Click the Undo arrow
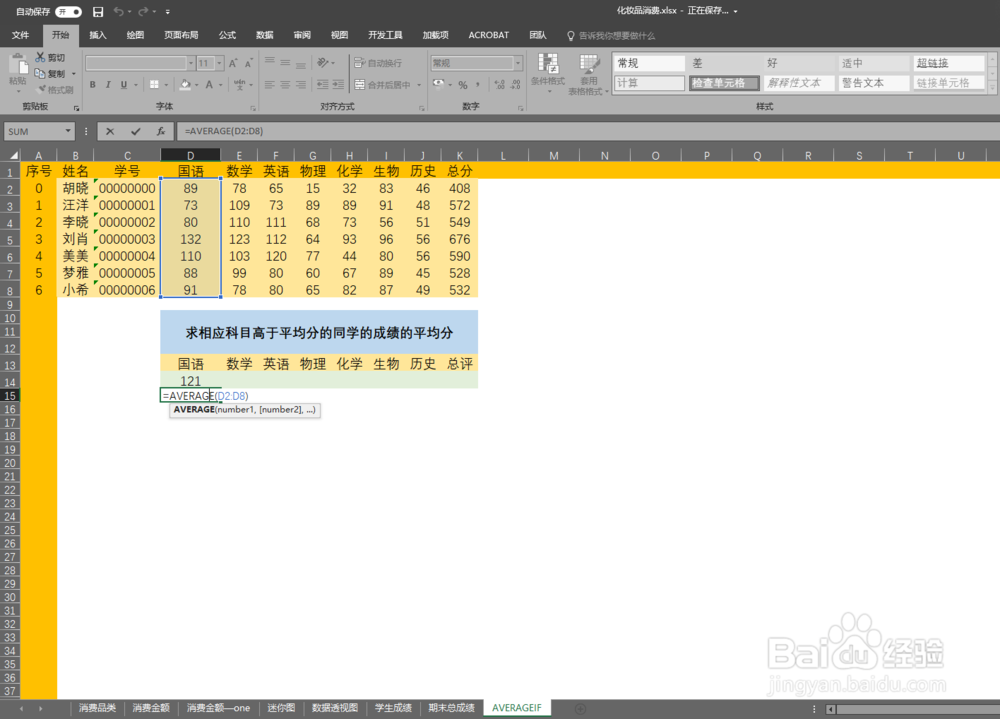This screenshot has height=719, width=1000. [118, 11]
